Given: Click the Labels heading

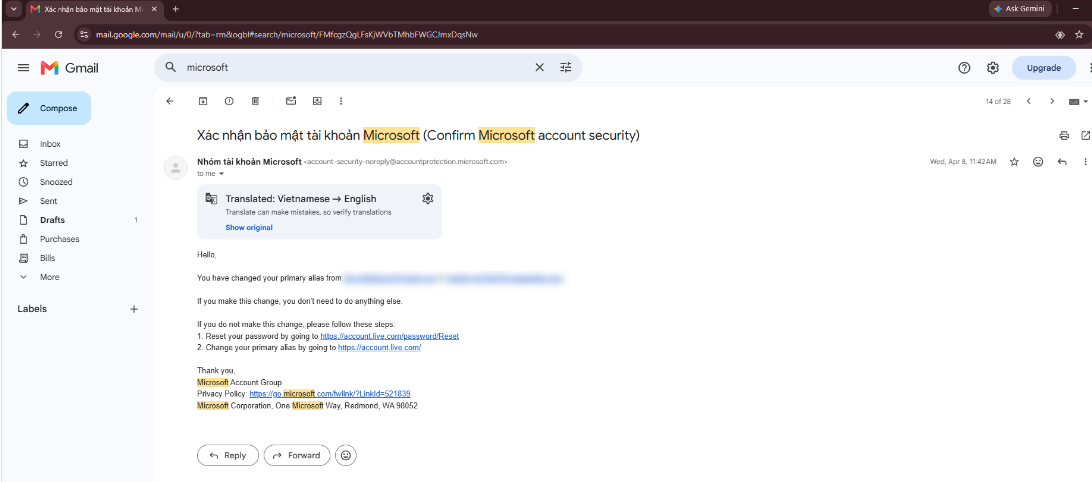Looking at the screenshot, I should [x=32, y=309].
